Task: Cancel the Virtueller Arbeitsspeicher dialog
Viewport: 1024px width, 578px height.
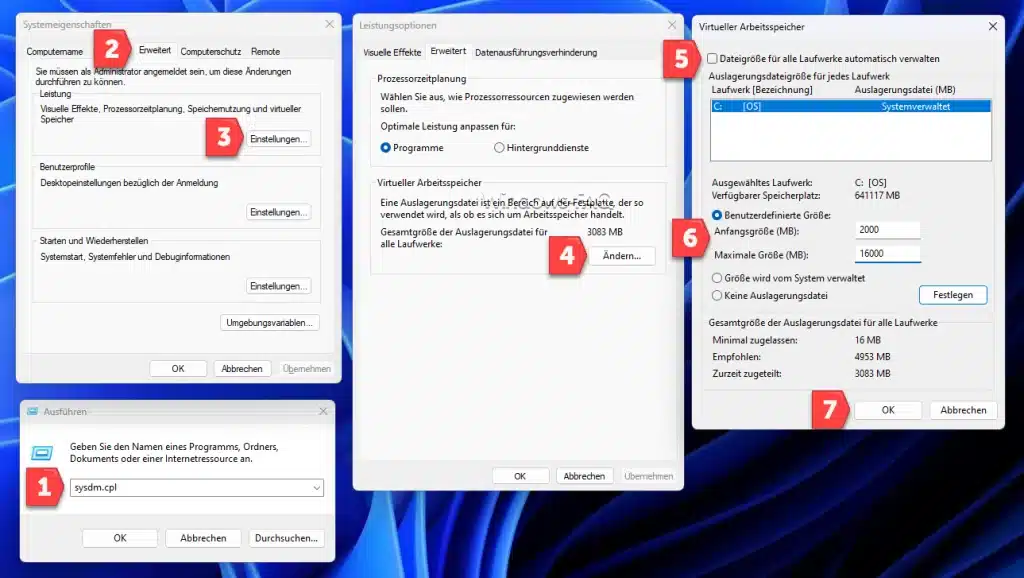Action: point(963,410)
